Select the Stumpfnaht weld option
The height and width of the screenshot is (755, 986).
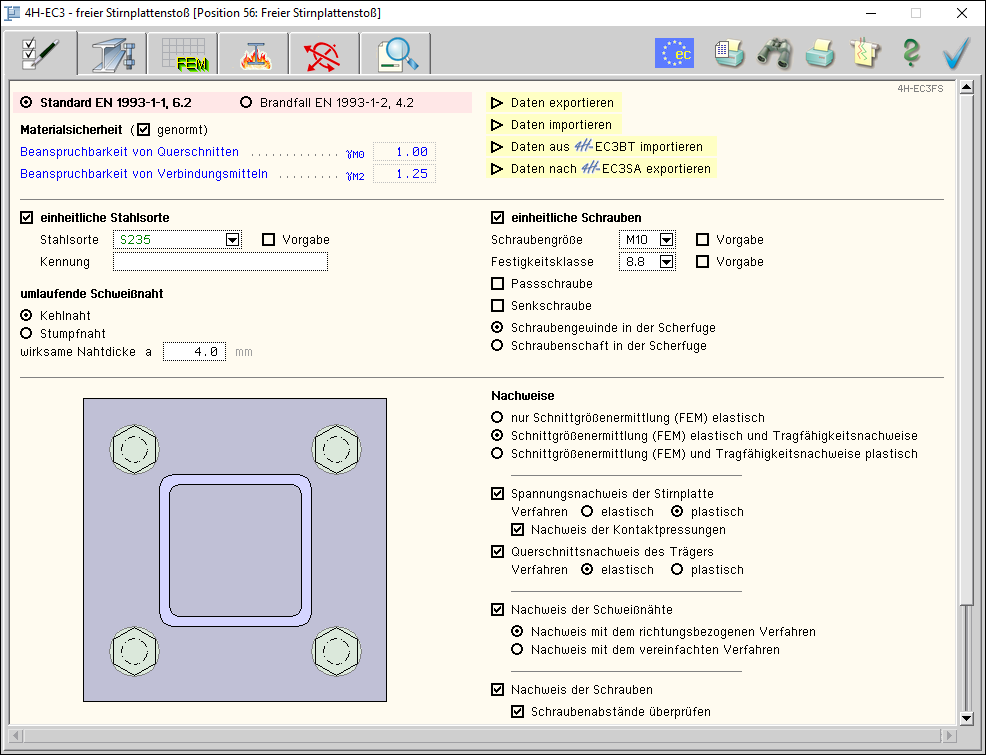pyautogui.click(x=27, y=333)
